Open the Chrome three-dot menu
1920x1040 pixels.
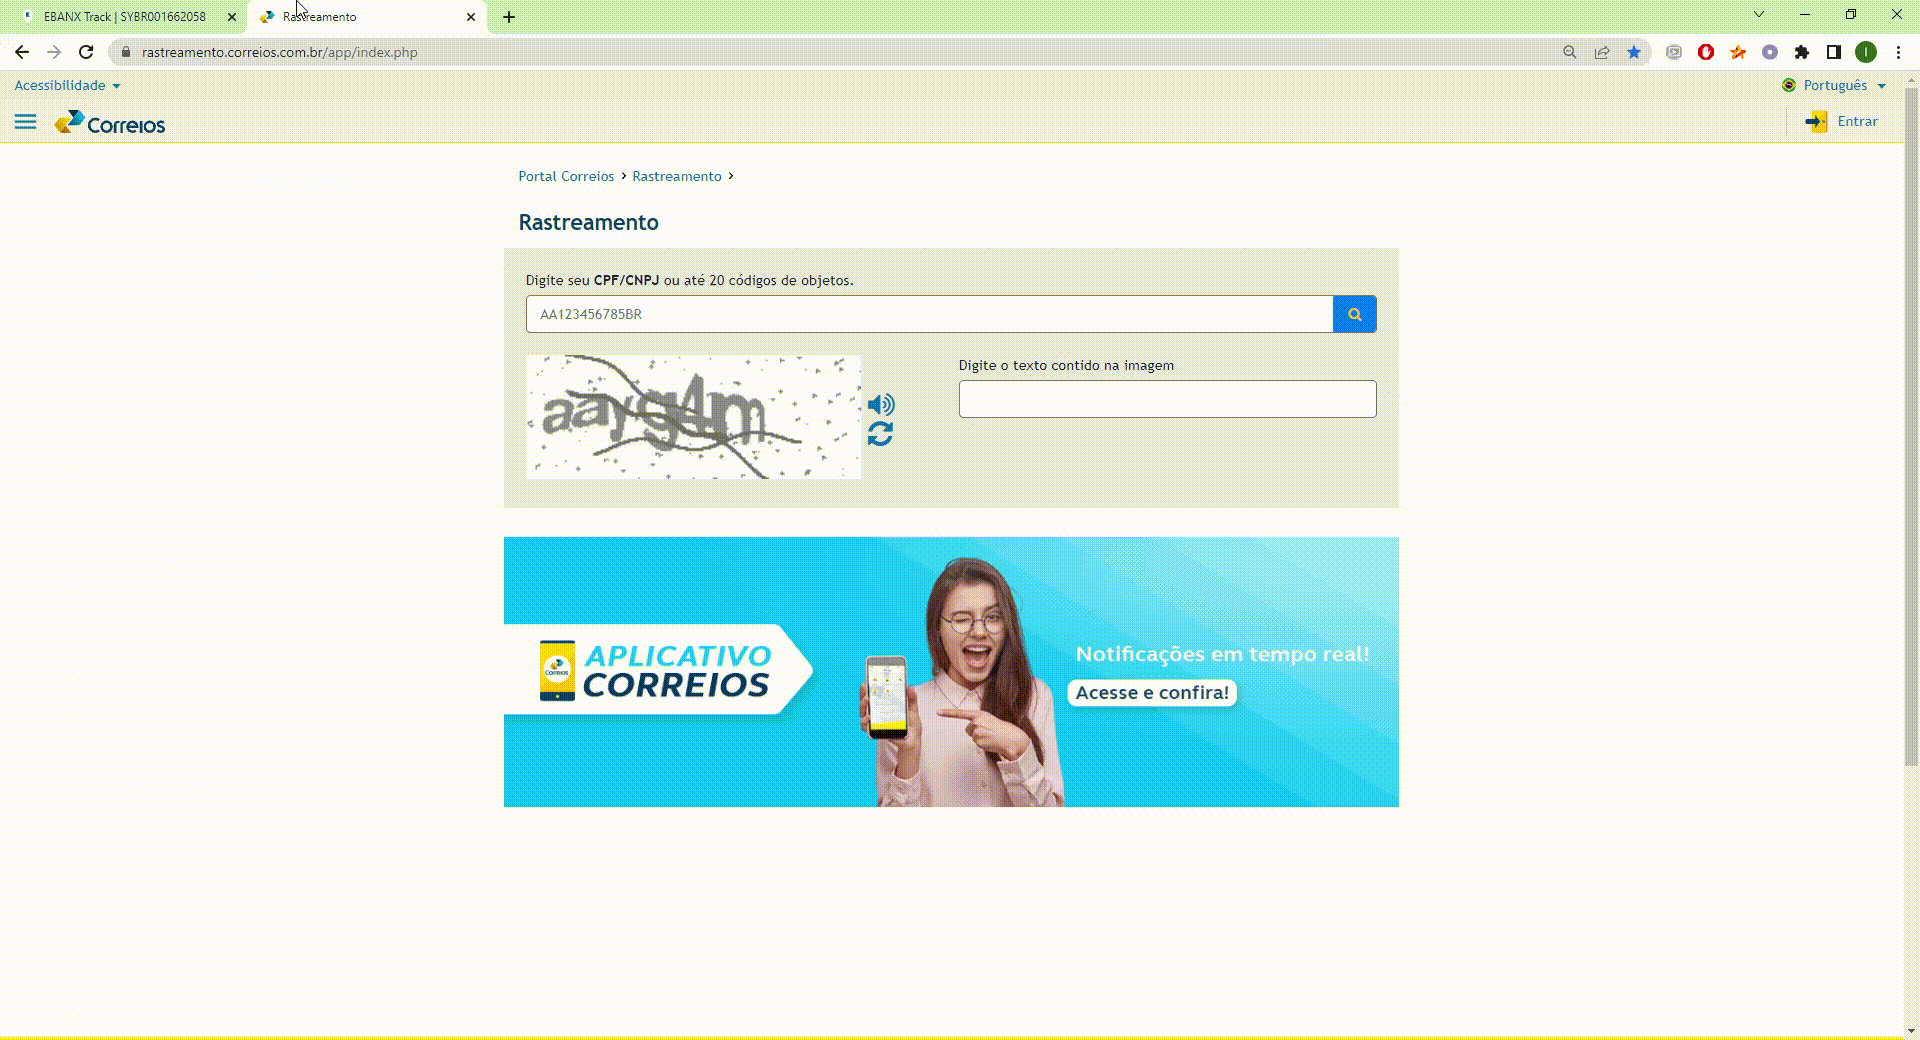(x=1898, y=52)
